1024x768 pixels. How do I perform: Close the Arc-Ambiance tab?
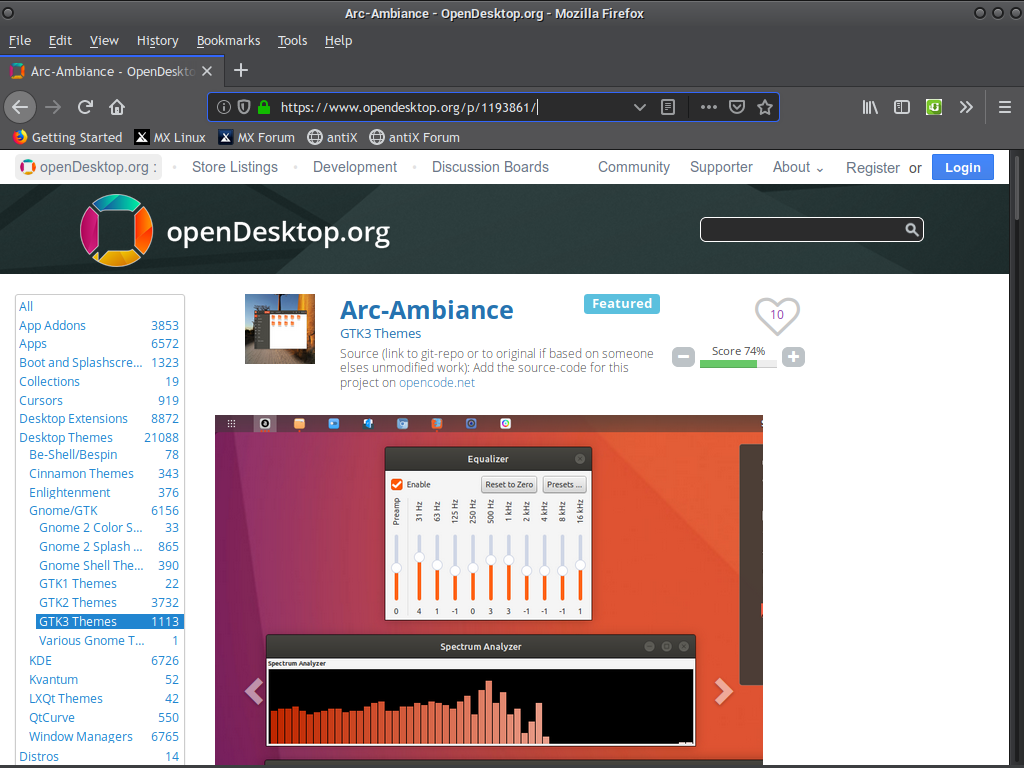207,71
